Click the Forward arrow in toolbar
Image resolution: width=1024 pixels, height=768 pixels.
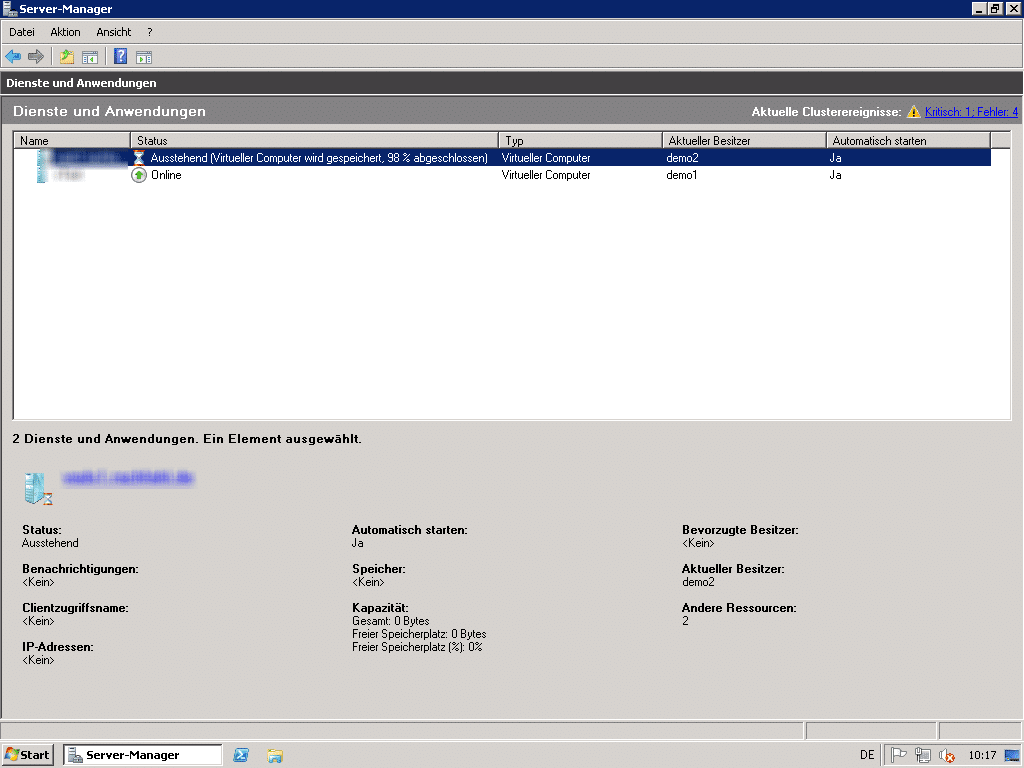pos(36,57)
